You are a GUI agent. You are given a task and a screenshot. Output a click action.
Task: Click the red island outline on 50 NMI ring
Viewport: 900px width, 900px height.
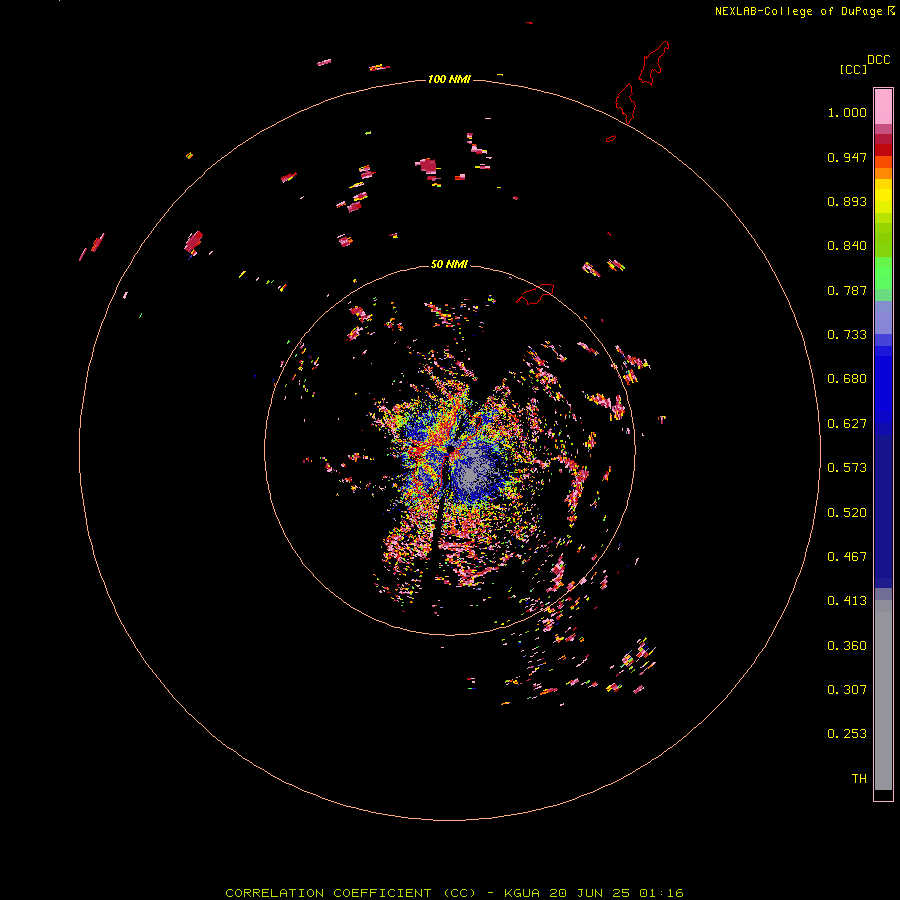(x=535, y=293)
